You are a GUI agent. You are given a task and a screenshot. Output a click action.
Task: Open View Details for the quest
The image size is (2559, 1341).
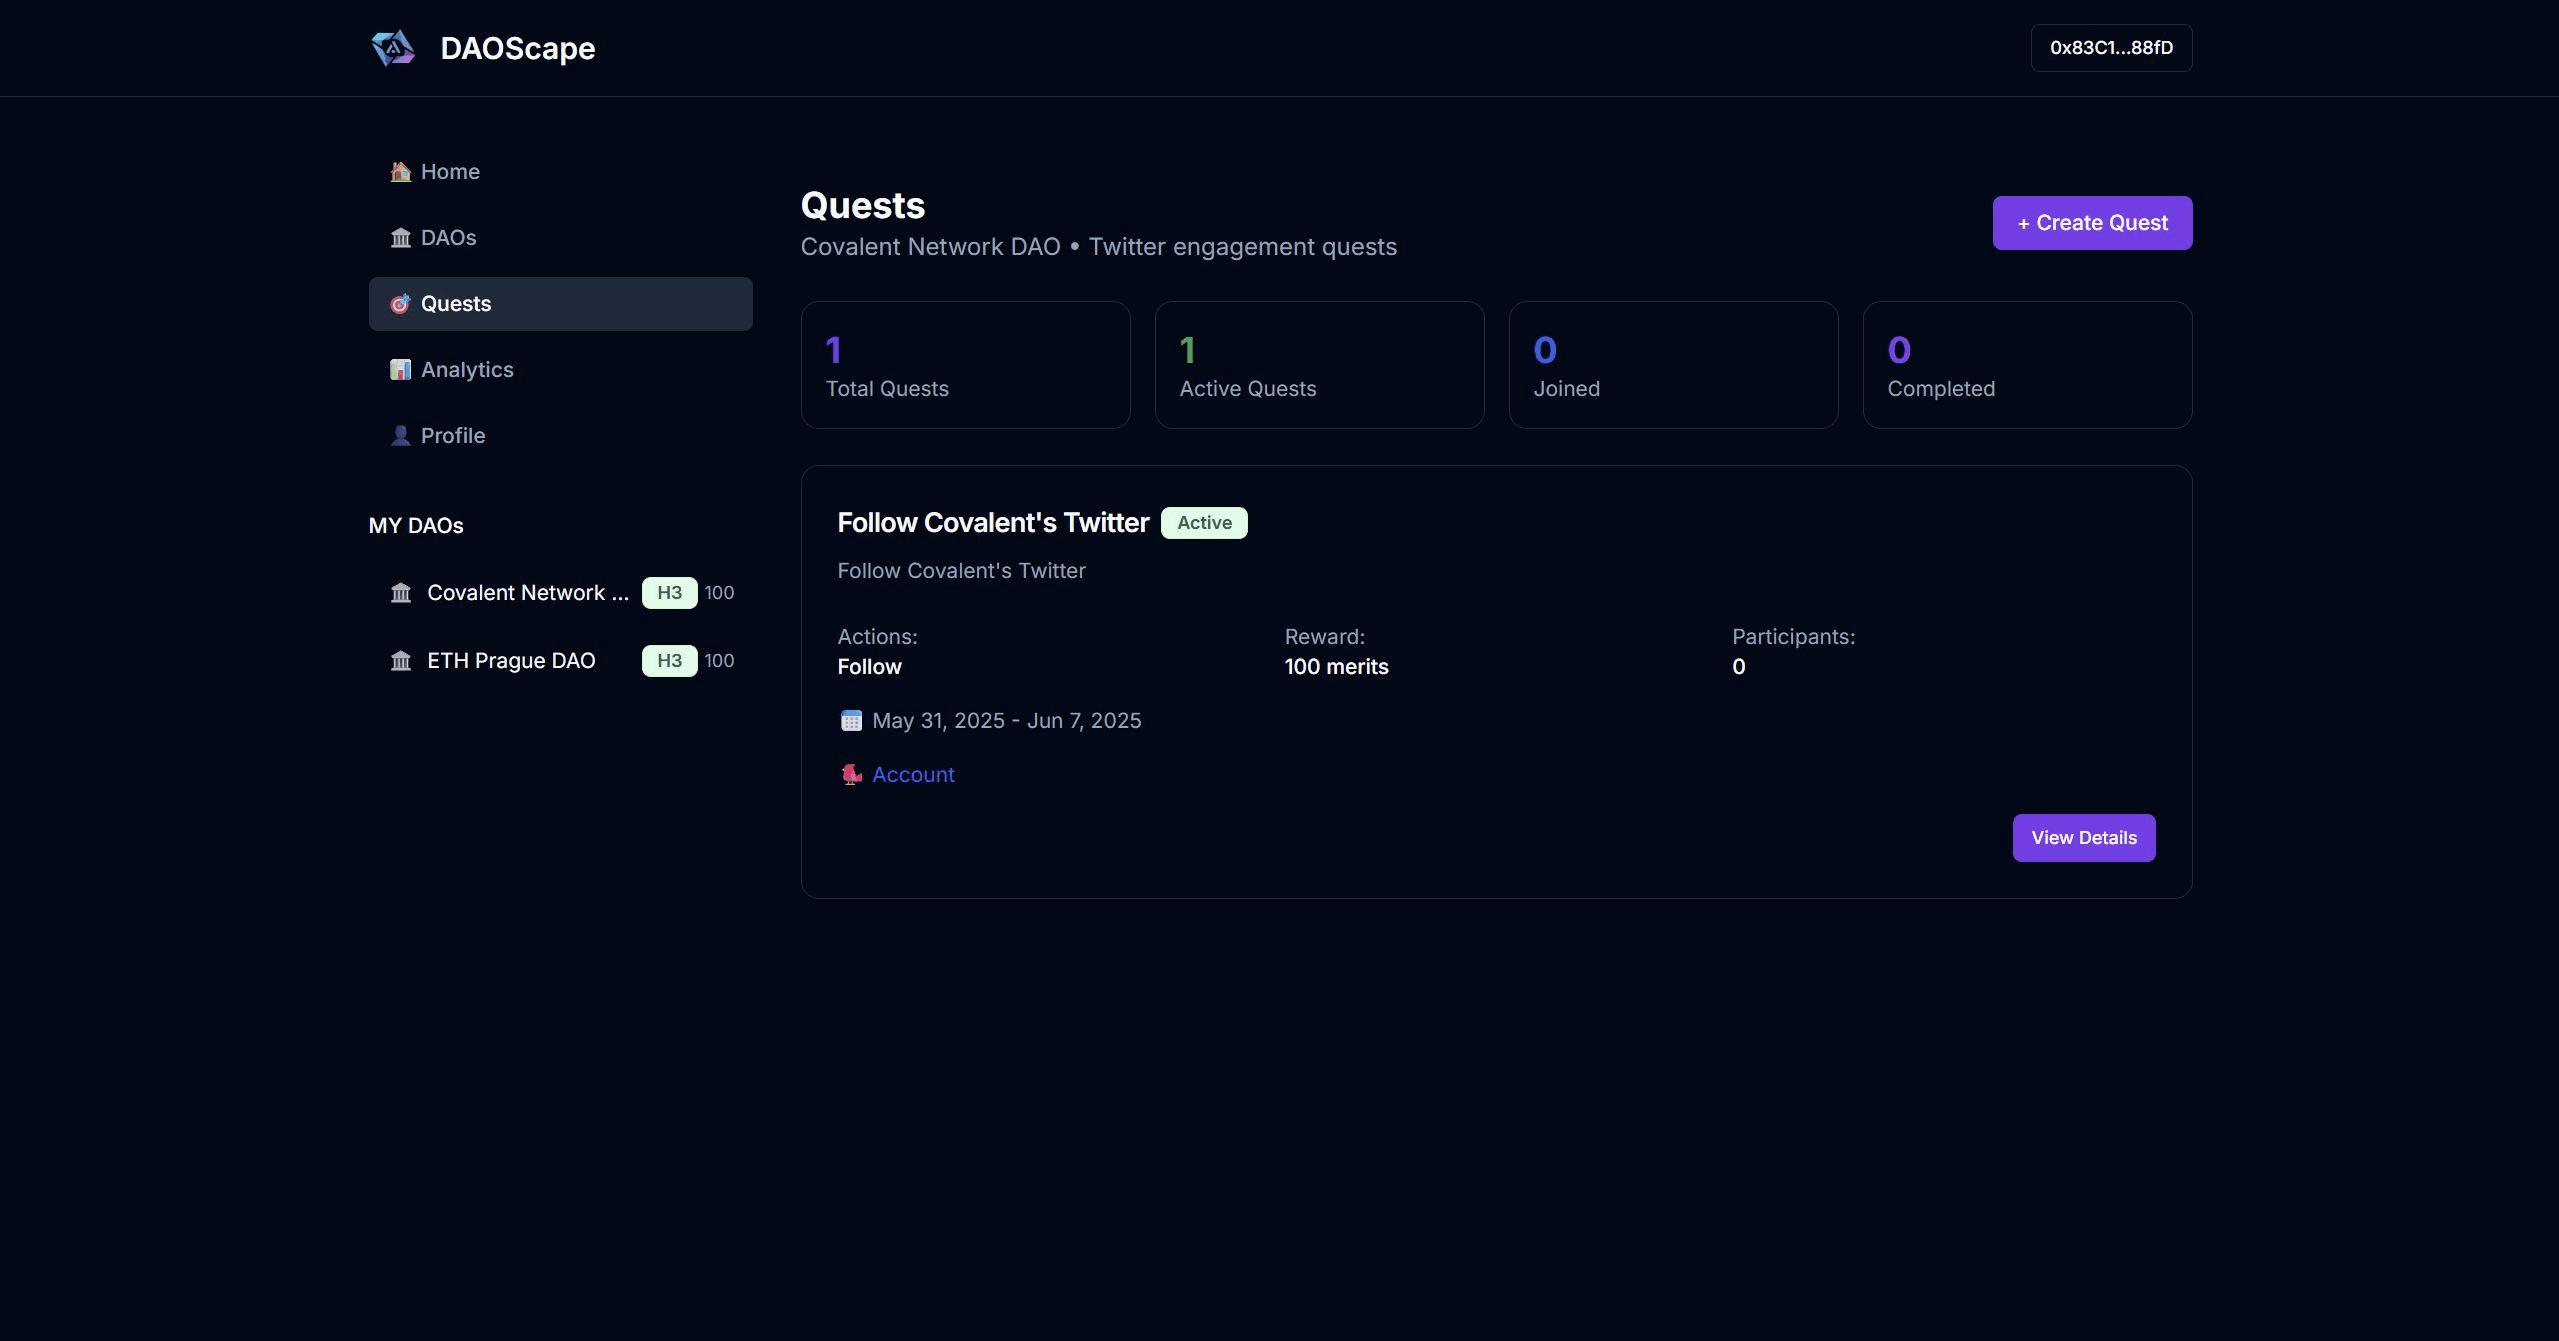(2083, 838)
